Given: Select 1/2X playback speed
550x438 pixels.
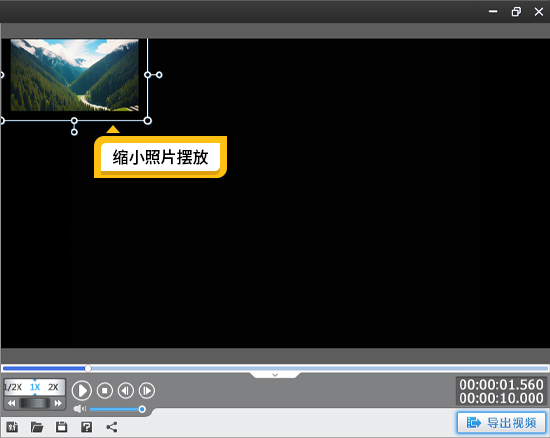Looking at the screenshot, I should click(13, 387).
